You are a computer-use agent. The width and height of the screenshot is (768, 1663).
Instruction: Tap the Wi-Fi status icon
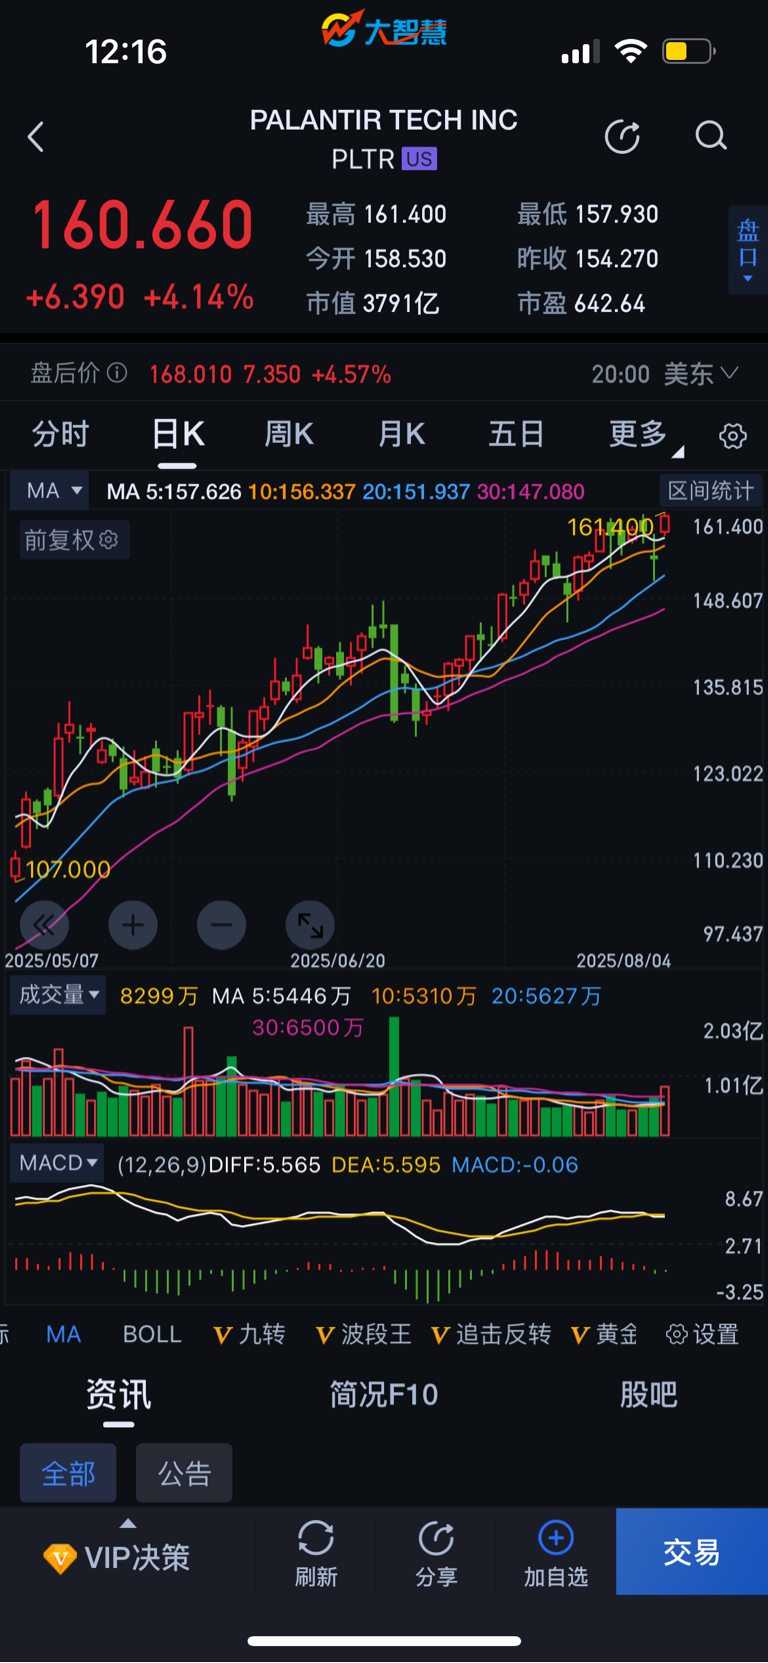(x=630, y=51)
